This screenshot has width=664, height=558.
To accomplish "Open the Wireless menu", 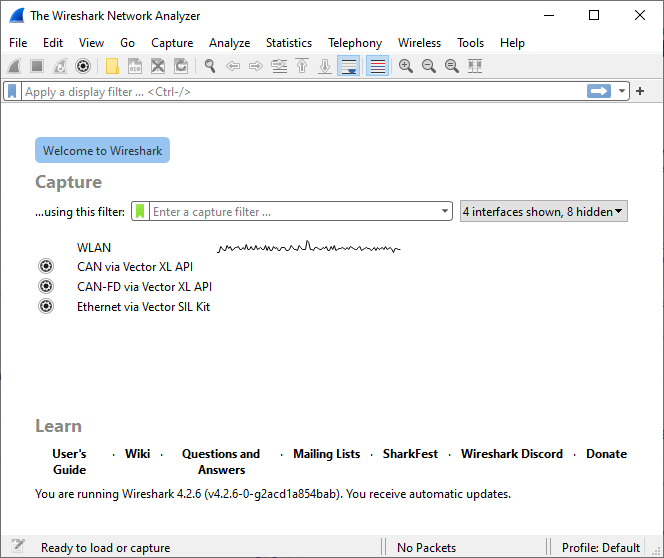I will click(x=419, y=43).
